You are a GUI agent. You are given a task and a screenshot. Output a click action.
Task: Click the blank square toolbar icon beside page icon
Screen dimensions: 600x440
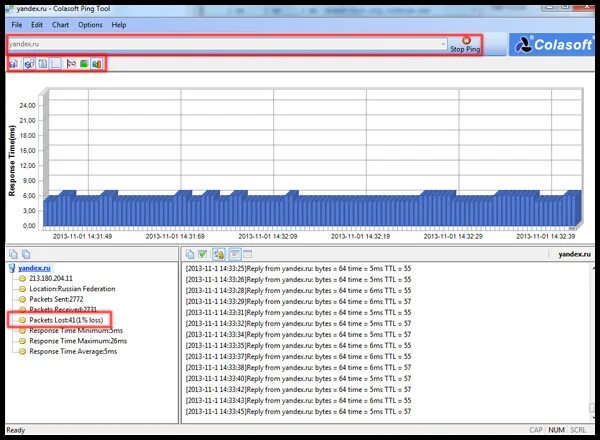55,64
